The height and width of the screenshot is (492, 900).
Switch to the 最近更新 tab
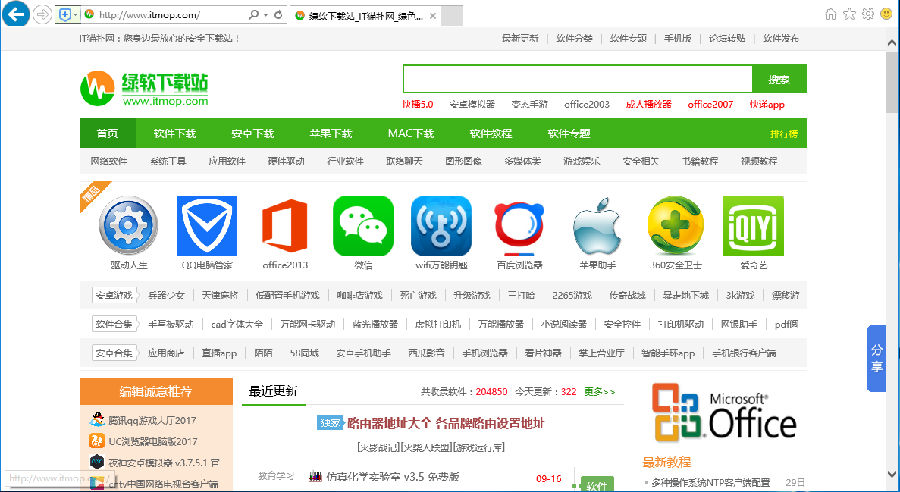273,392
